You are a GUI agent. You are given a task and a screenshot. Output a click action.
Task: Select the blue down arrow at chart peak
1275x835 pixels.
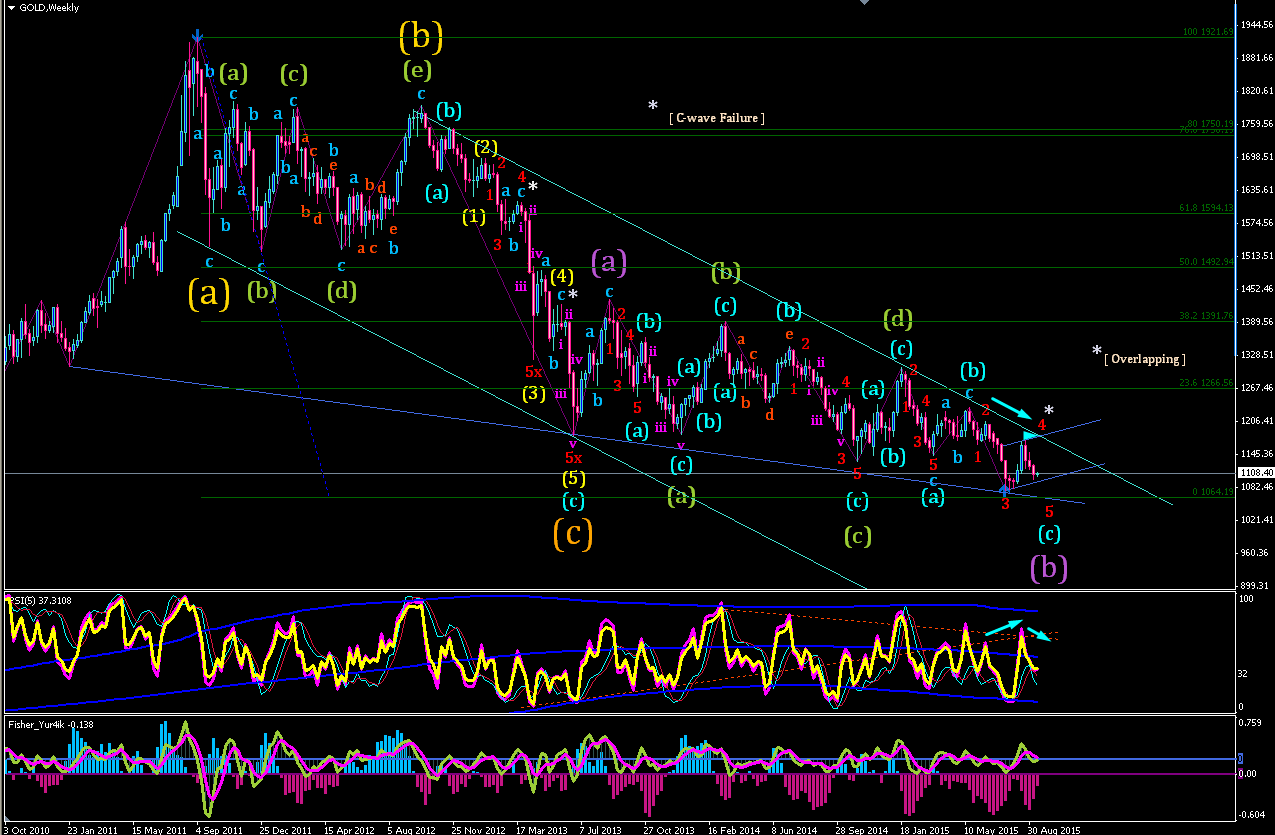coord(198,37)
